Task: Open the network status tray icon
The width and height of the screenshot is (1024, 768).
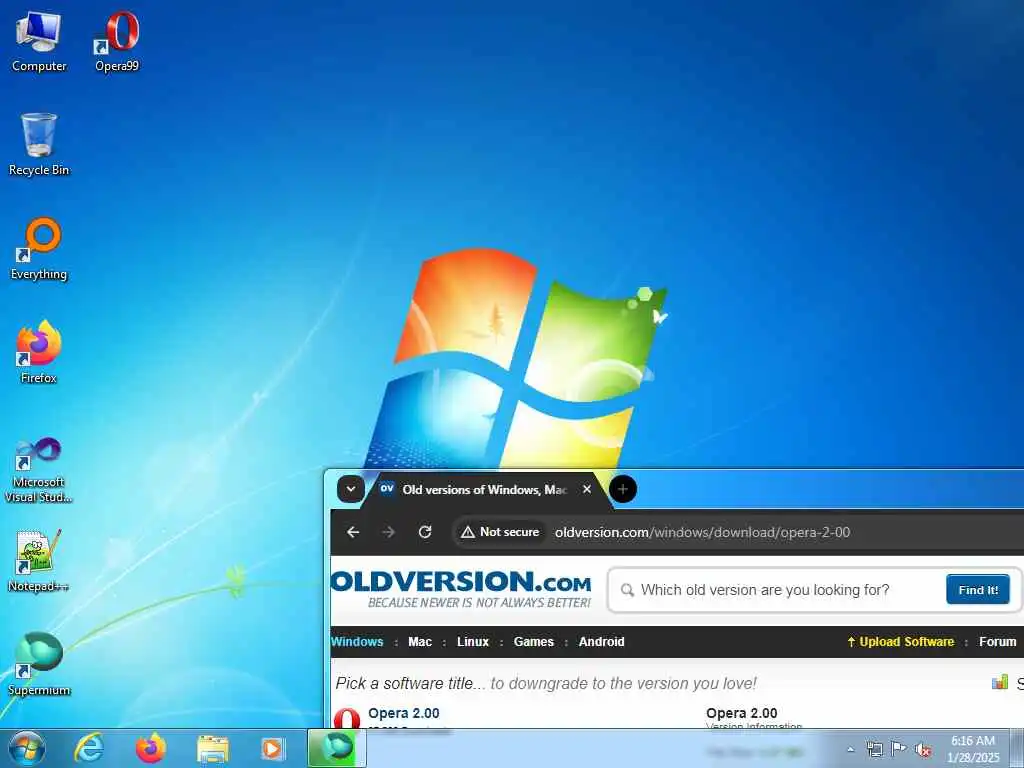Action: tap(874, 749)
